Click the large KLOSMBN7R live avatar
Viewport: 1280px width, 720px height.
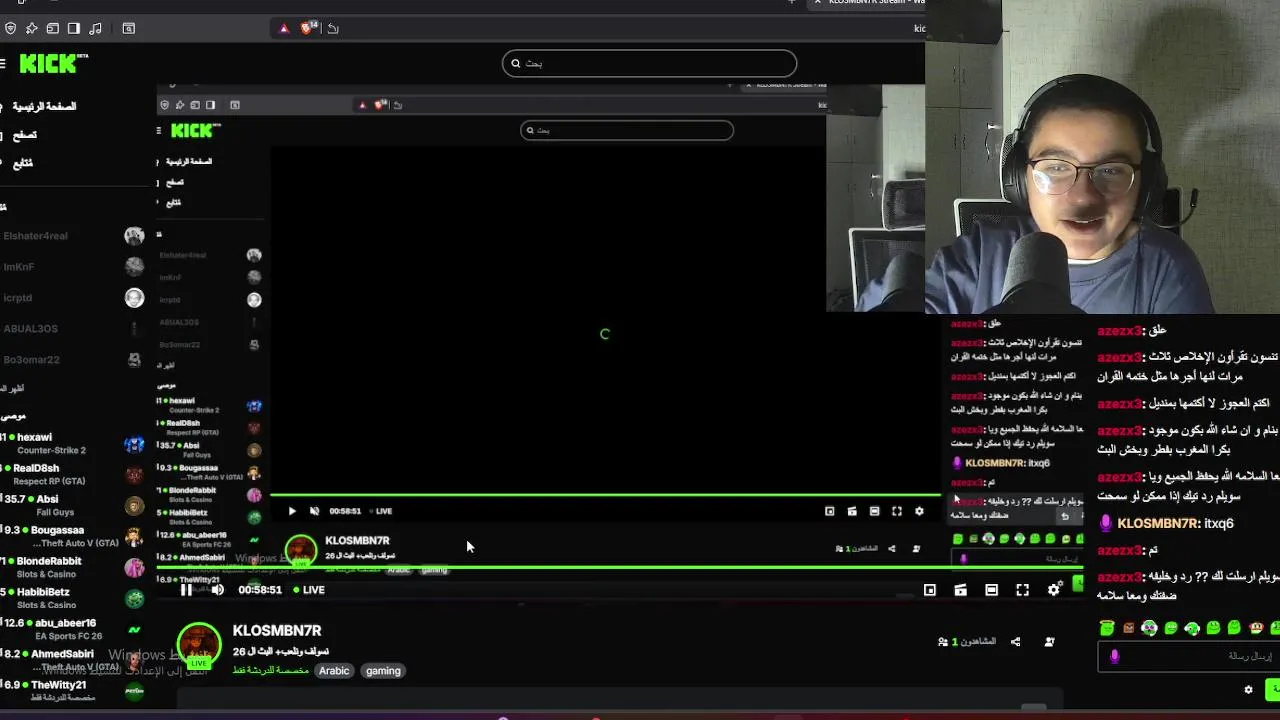199,646
